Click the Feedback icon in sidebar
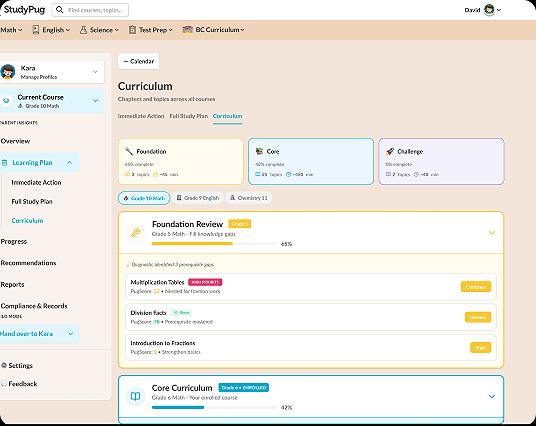 point(4,384)
